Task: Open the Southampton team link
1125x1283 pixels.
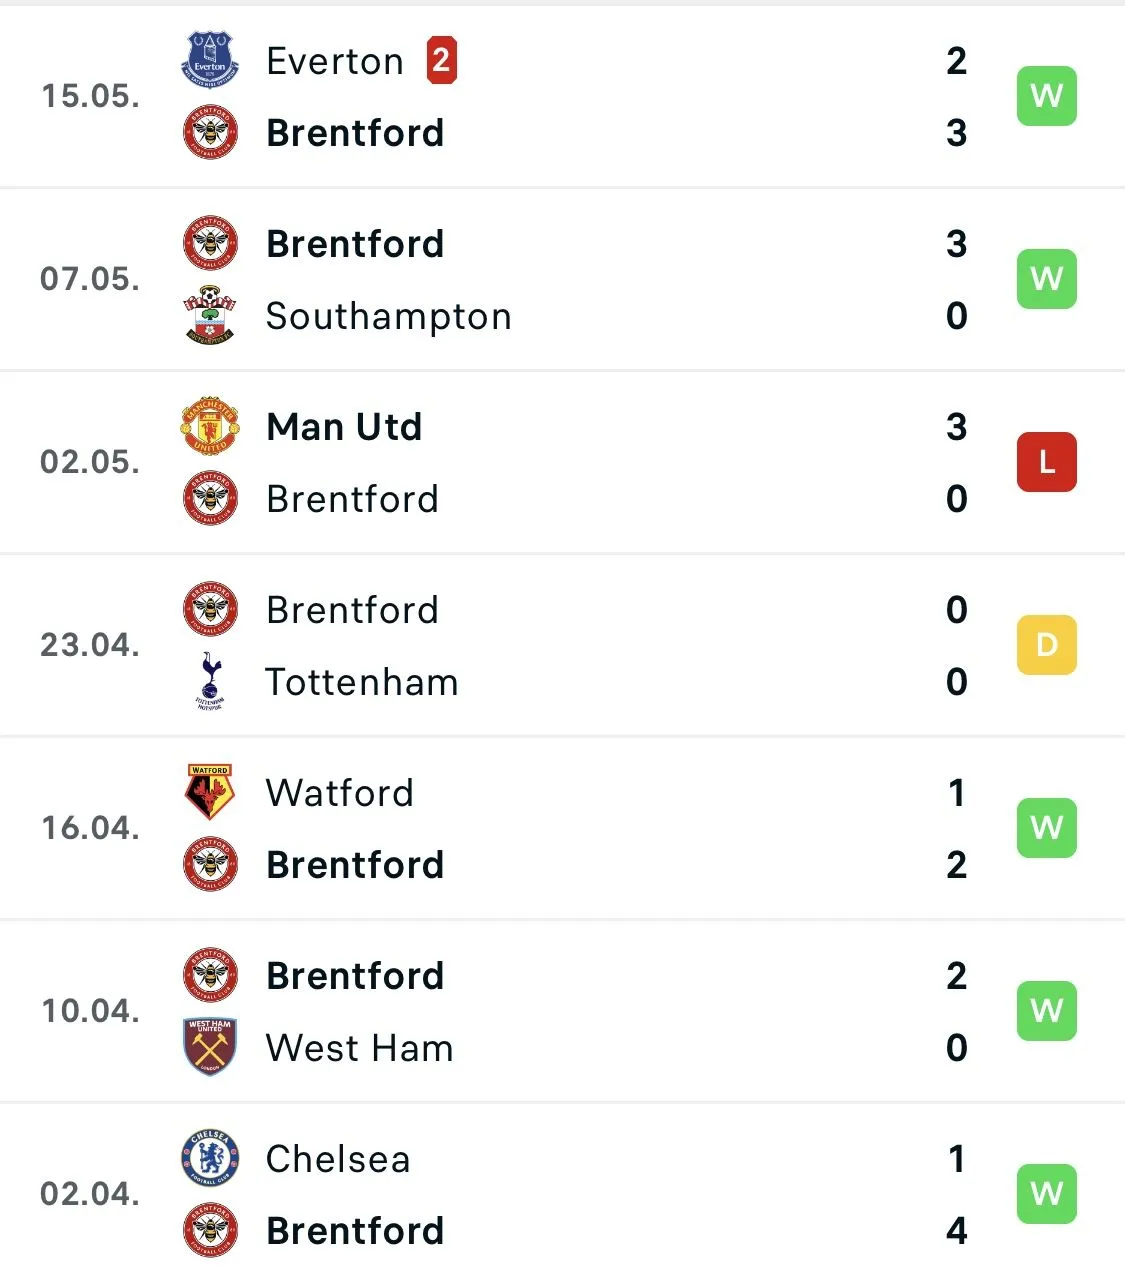Action: pyautogui.click(x=388, y=316)
